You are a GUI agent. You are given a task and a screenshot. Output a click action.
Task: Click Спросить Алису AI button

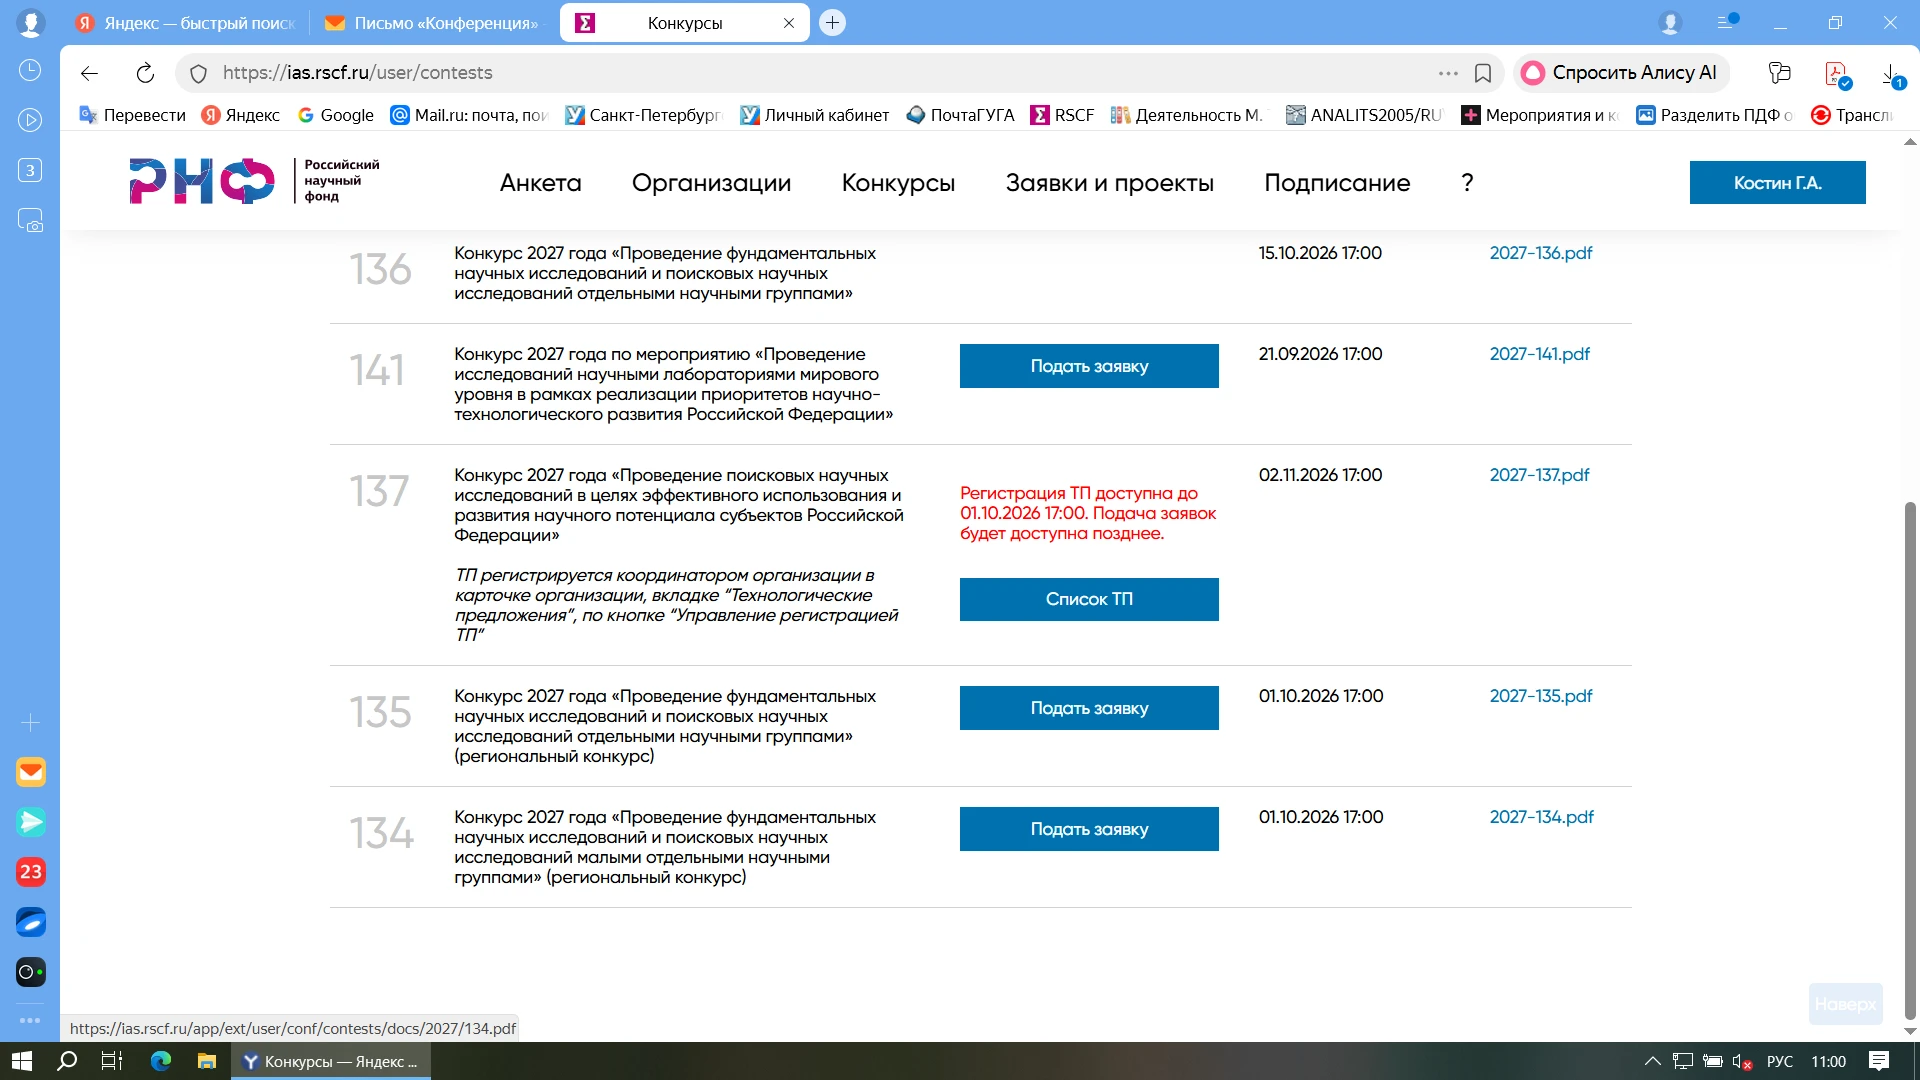1620,73
